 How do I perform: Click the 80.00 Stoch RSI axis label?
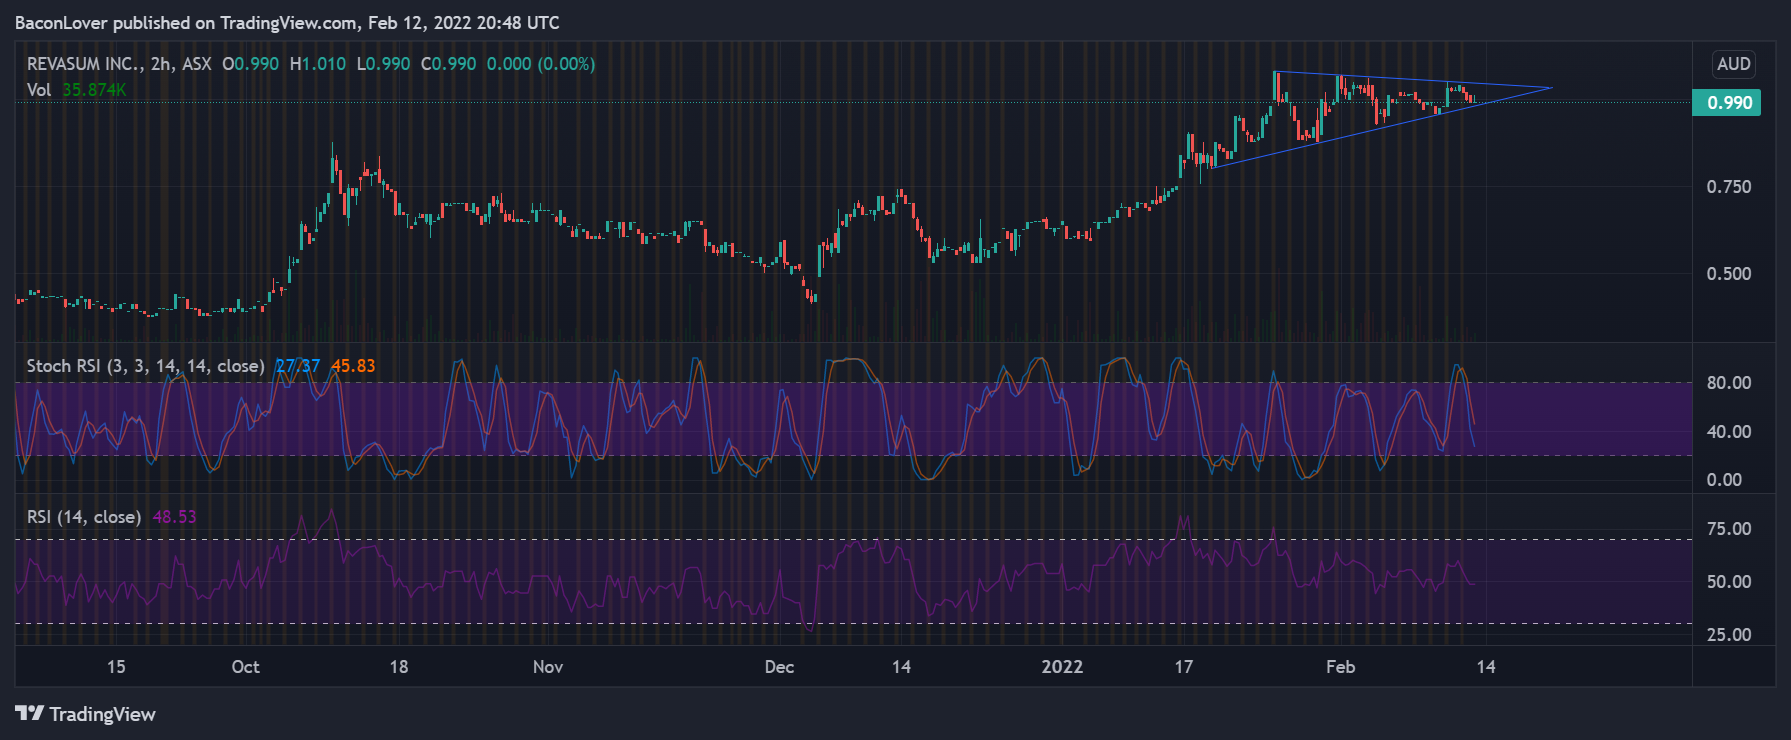(x=1729, y=383)
